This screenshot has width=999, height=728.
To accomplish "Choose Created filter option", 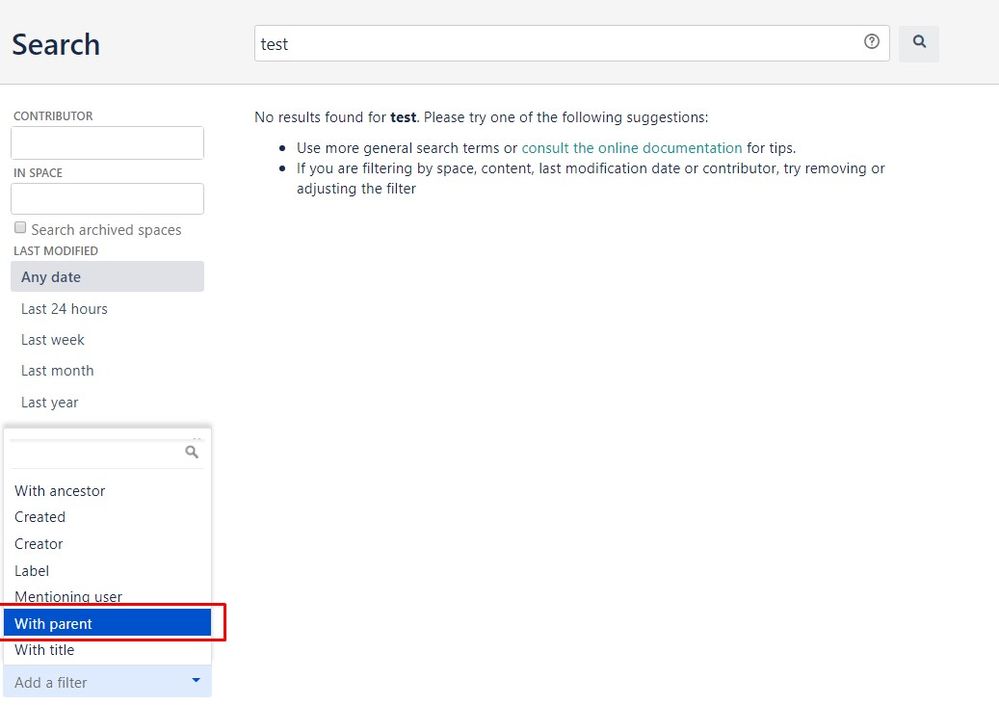I will coord(107,517).
